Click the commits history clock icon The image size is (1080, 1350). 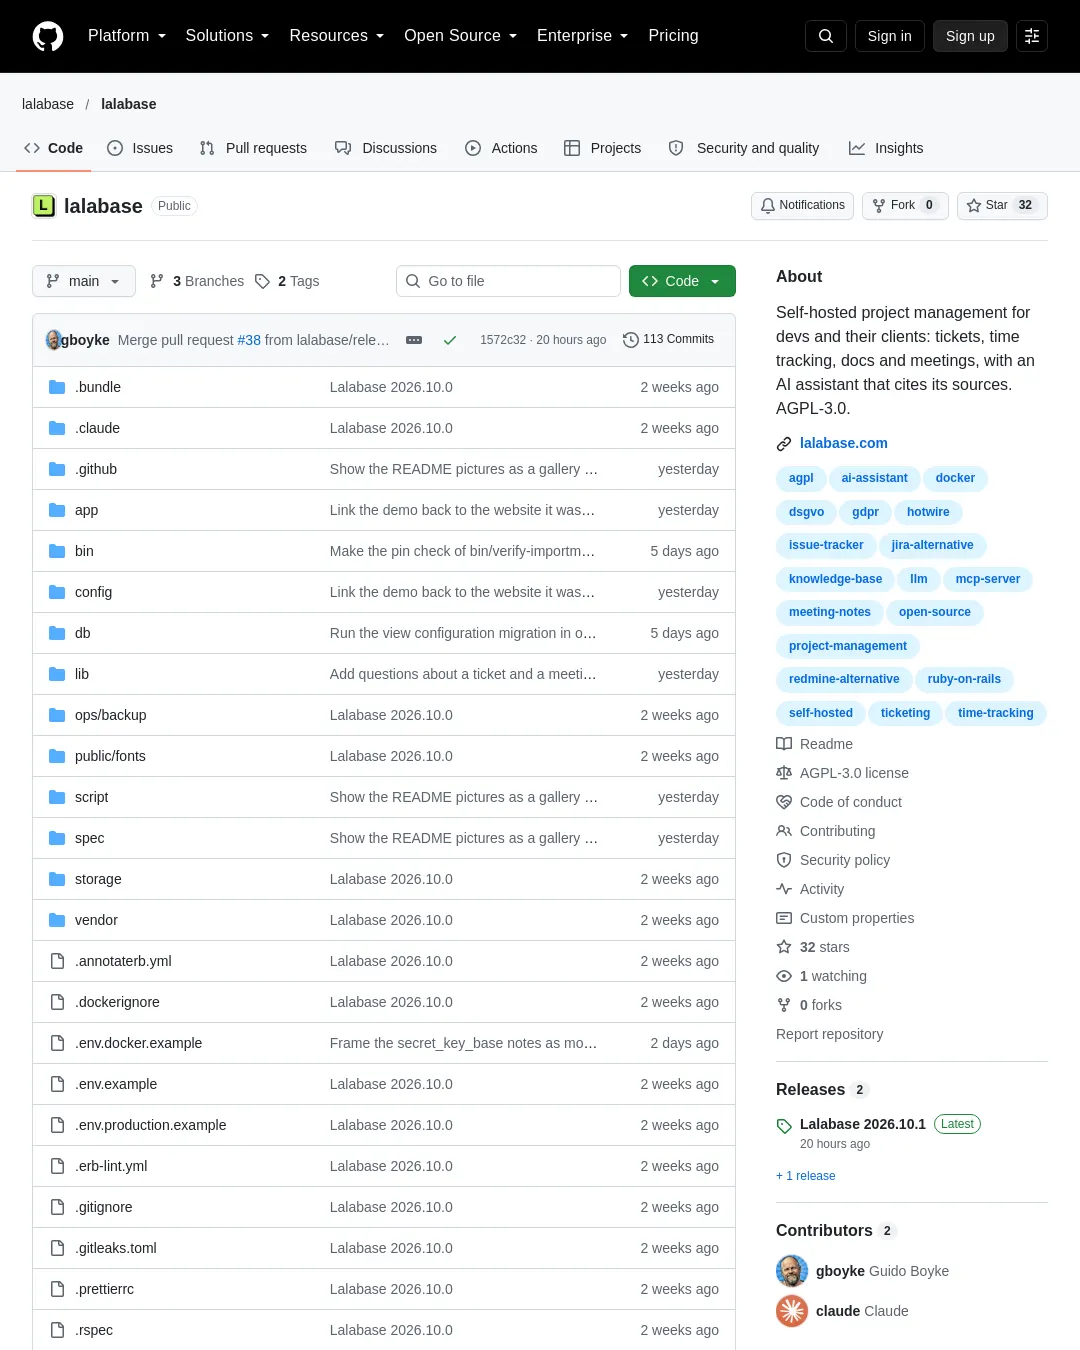[x=631, y=340]
